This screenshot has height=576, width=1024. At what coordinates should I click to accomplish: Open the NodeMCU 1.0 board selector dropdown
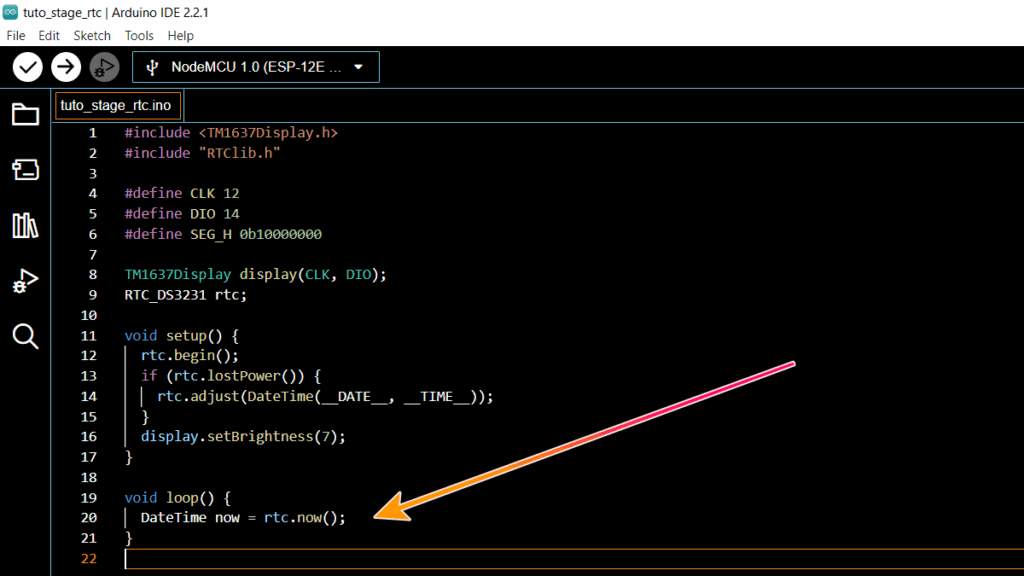tap(255, 67)
